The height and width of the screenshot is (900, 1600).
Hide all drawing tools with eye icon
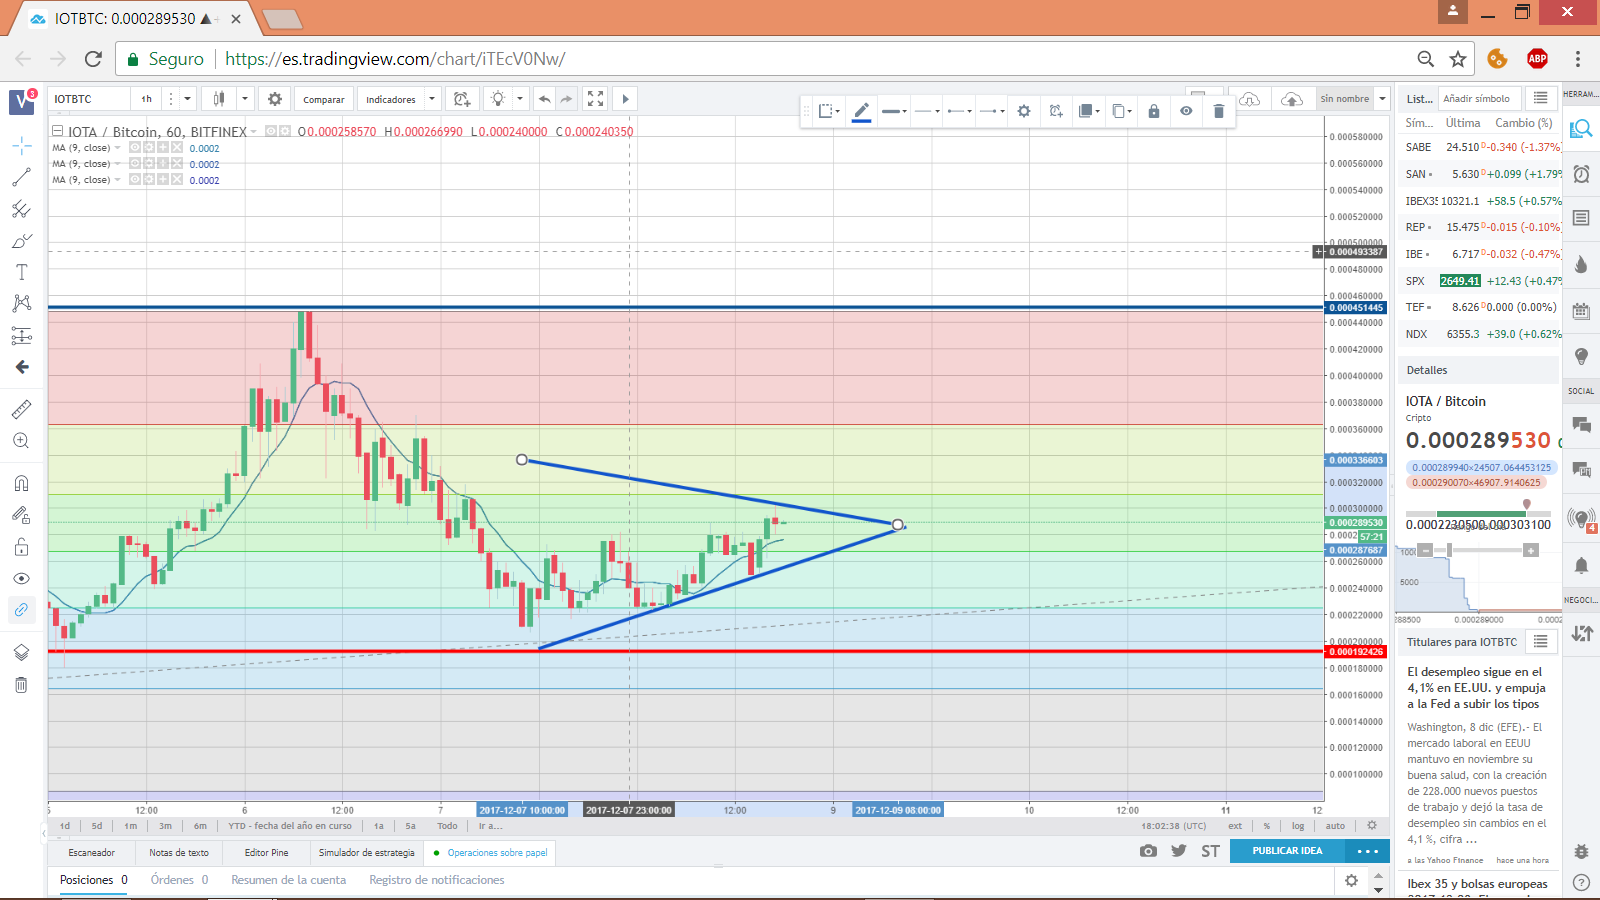pyautogui.click(x=21, y=579)
